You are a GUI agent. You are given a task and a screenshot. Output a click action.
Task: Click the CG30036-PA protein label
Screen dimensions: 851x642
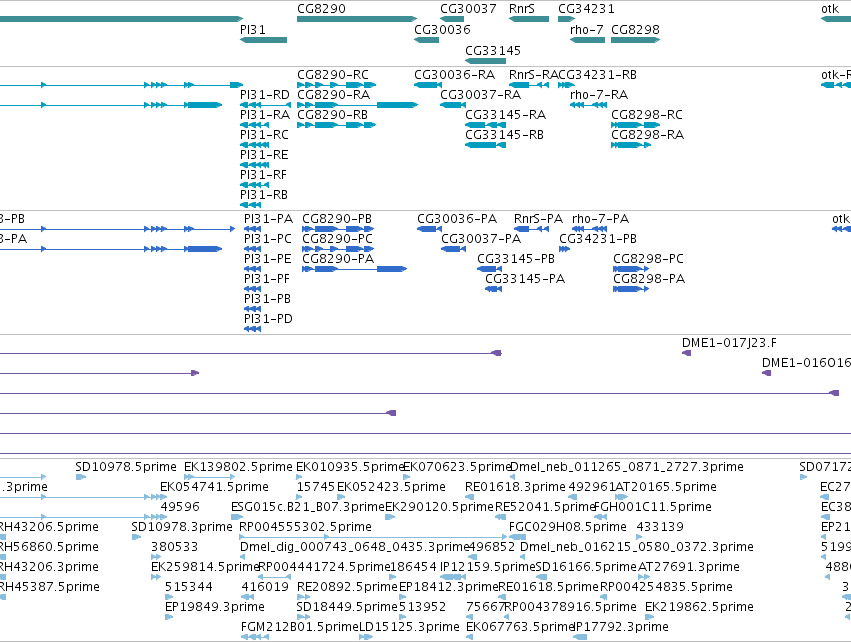[457, 219]
